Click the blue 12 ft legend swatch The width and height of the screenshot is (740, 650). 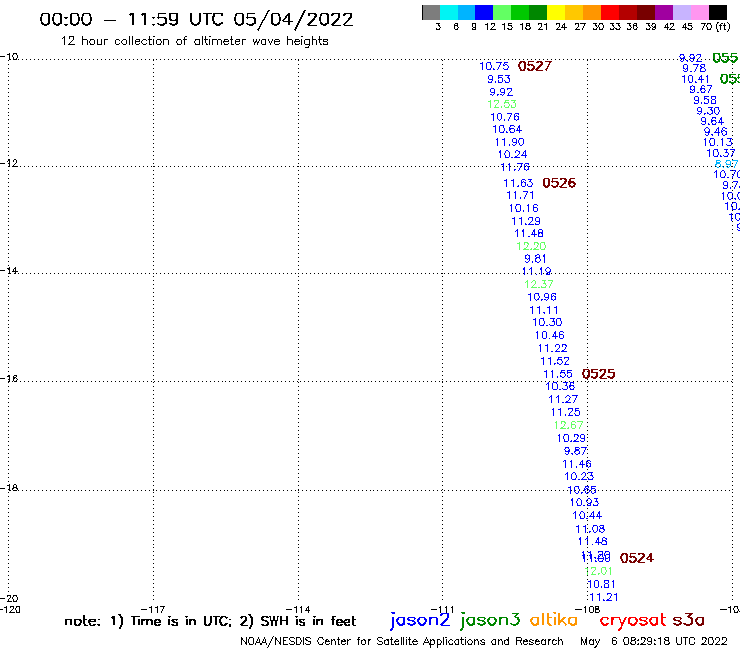(x=484, y=12)
